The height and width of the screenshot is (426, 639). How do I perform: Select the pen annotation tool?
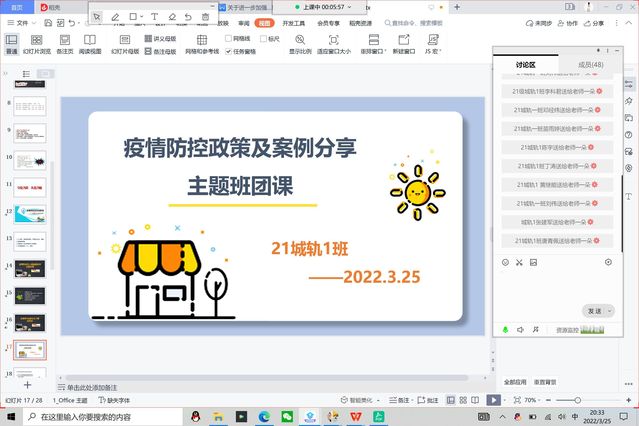[115, 17]
